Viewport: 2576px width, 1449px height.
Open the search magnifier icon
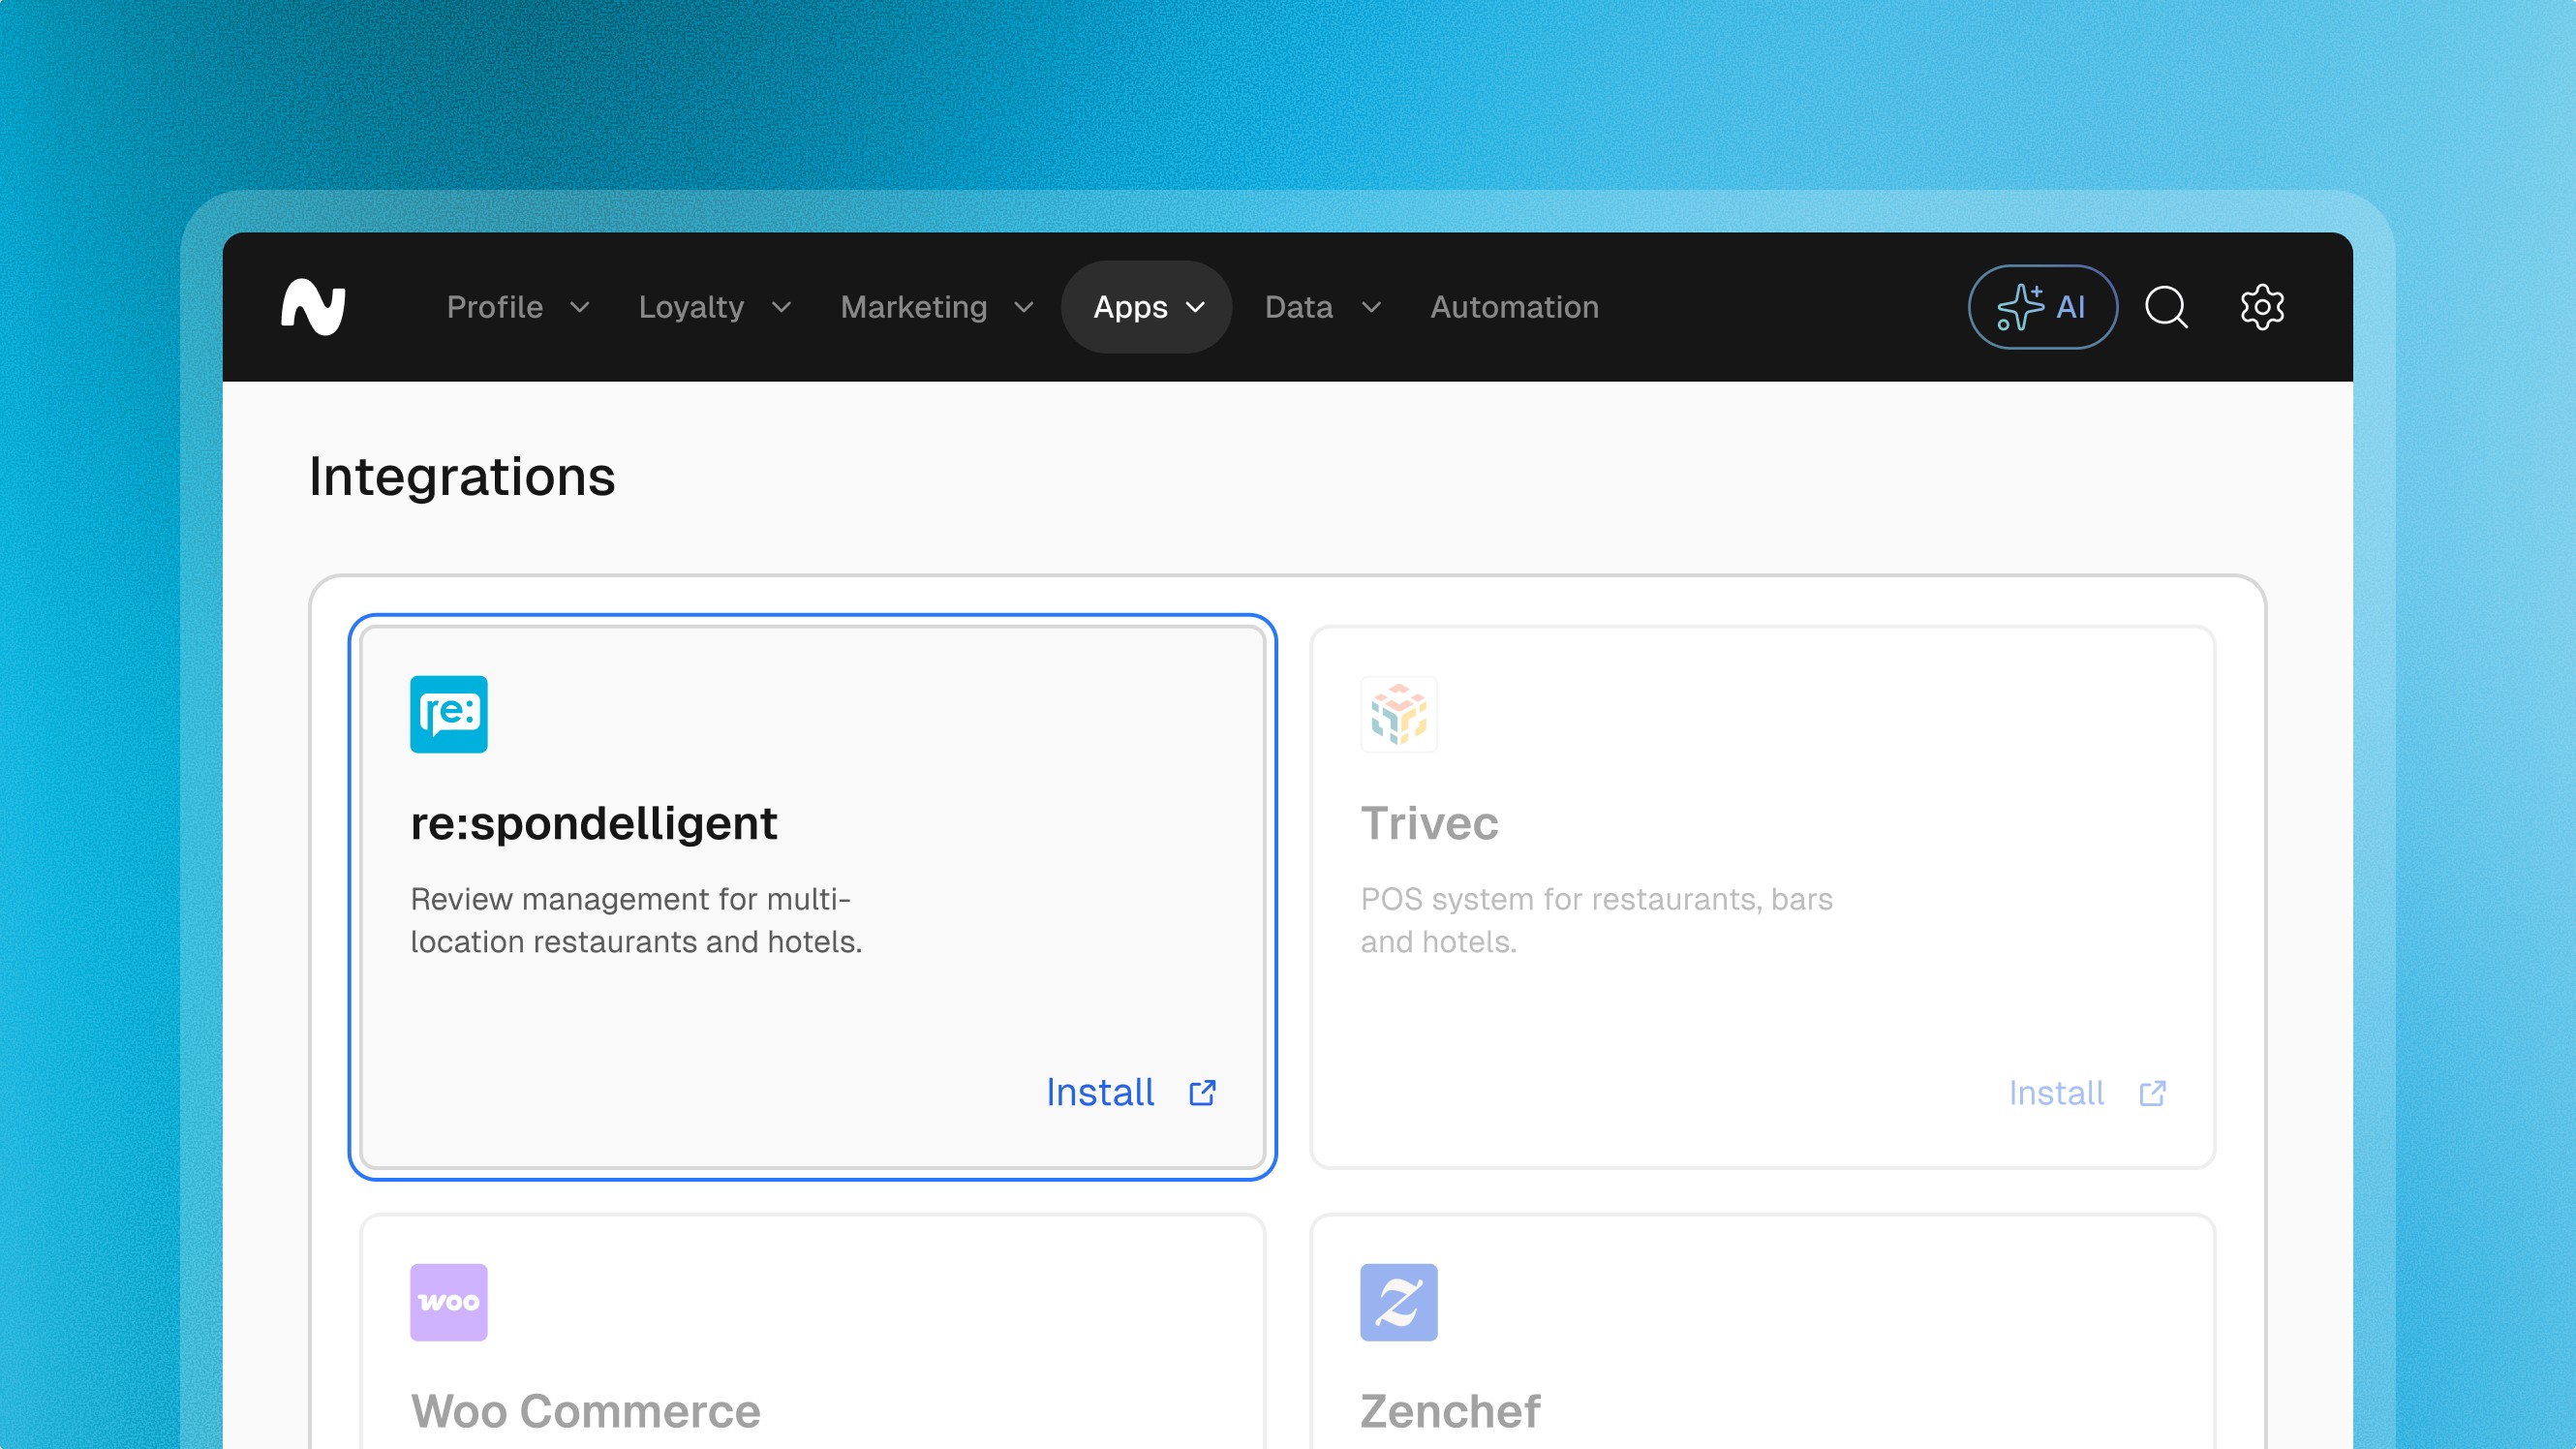2166,307
